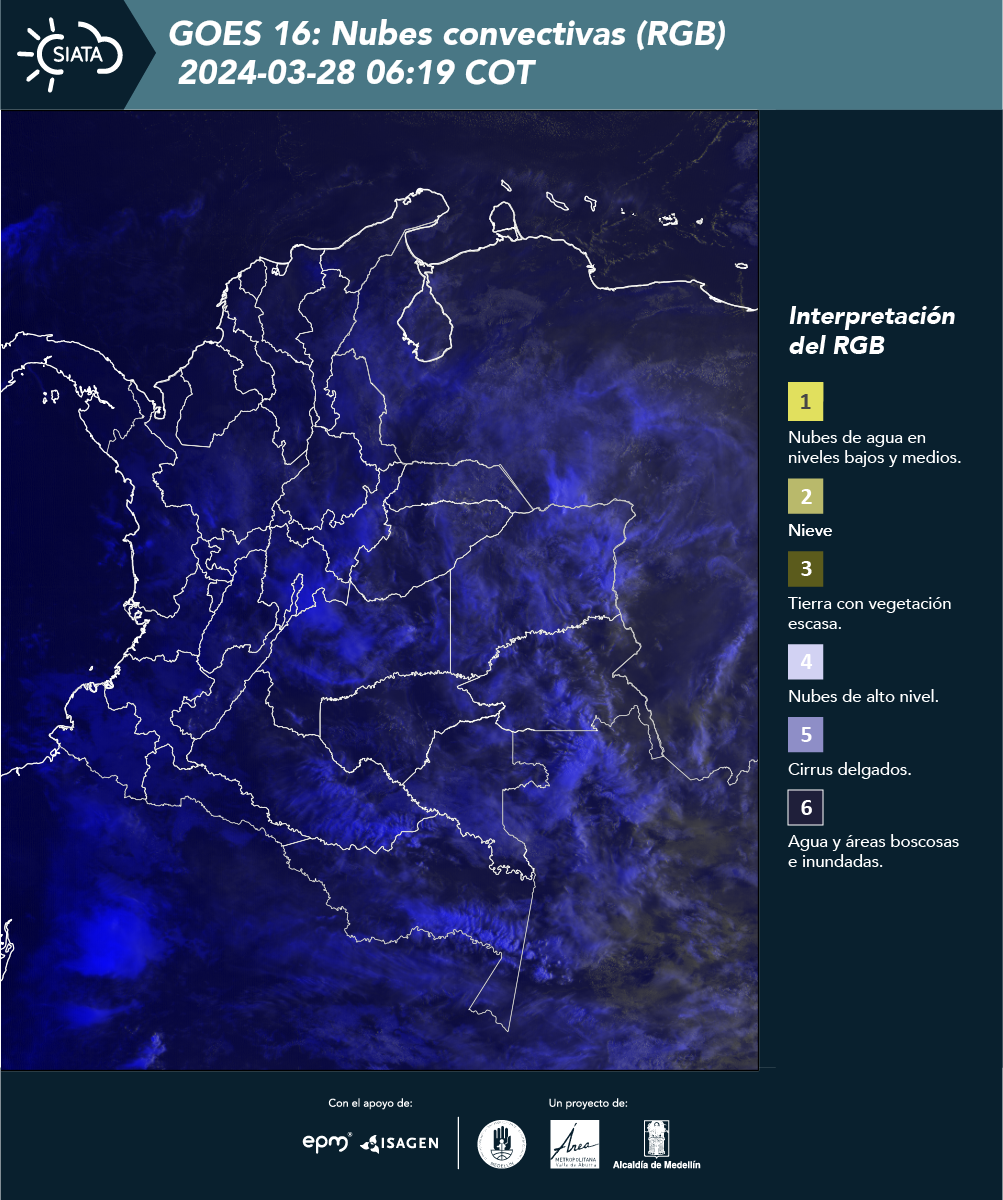Click the Área Metropolitana Valle de Aburrá logo

click(x=575, y=1144)
